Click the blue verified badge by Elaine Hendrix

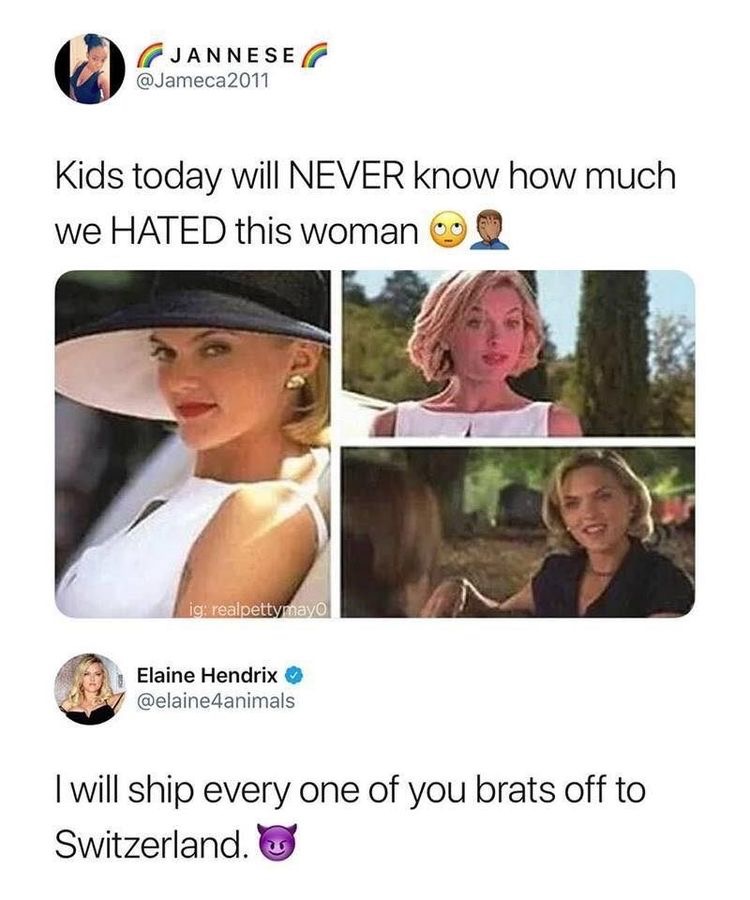point(294,676)
